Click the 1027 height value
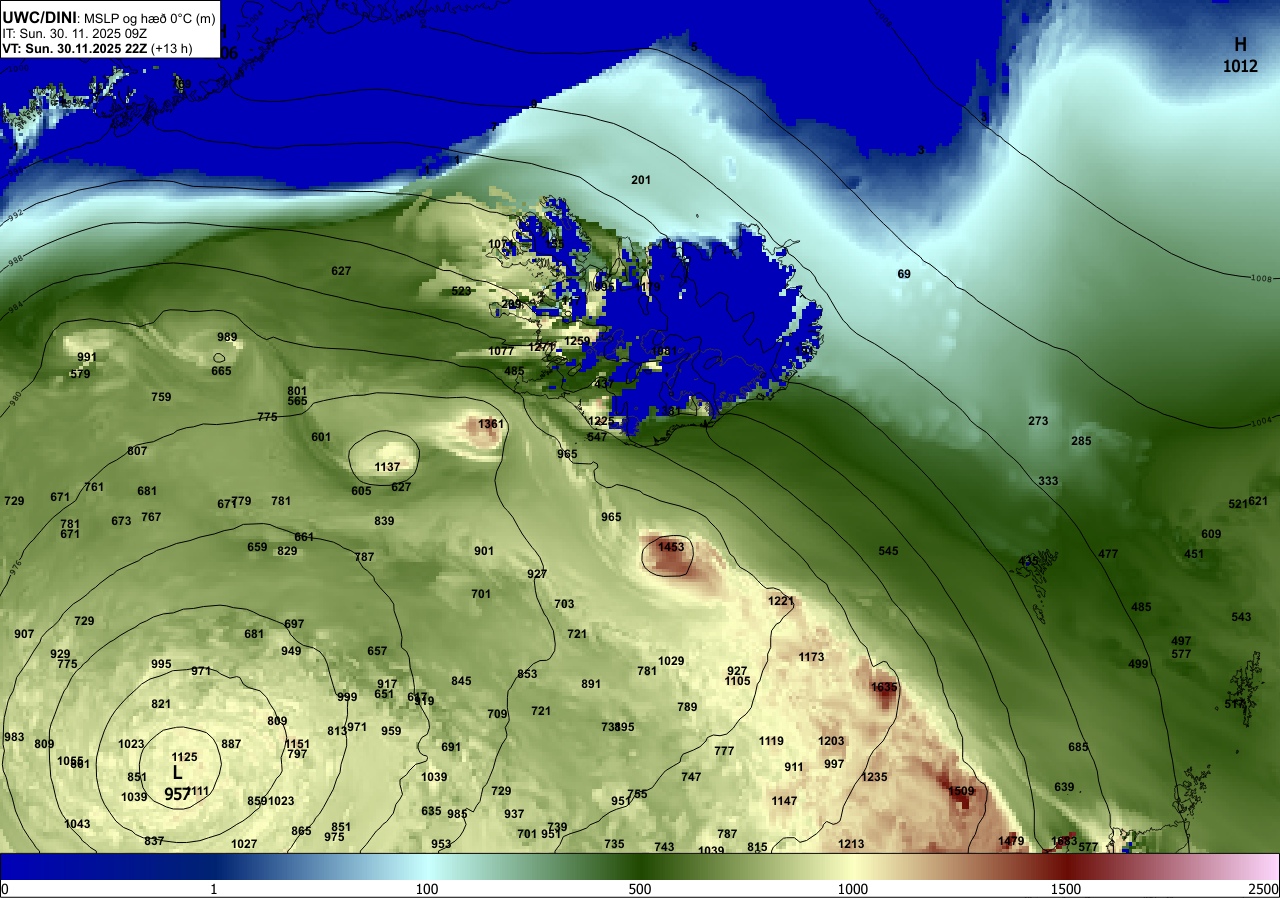Viewport: 1280px width, 898px height. point(244,844)
